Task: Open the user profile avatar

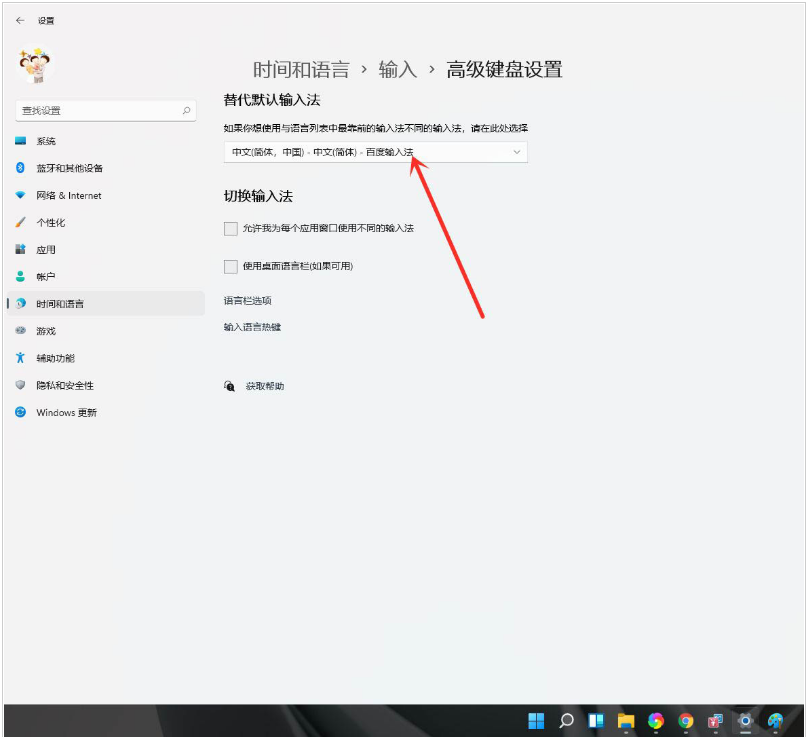Action: pyautogui.click(x=35, y=66)
